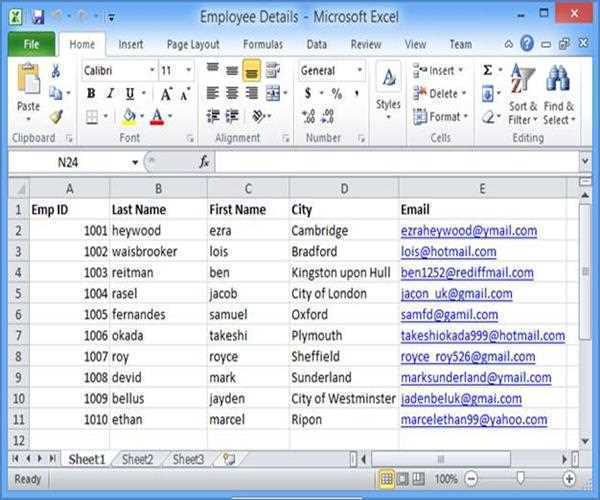This screenshot has width=600, height=500.
Task: Click the AutoSum sigma icon
Action: pos(488,71)
